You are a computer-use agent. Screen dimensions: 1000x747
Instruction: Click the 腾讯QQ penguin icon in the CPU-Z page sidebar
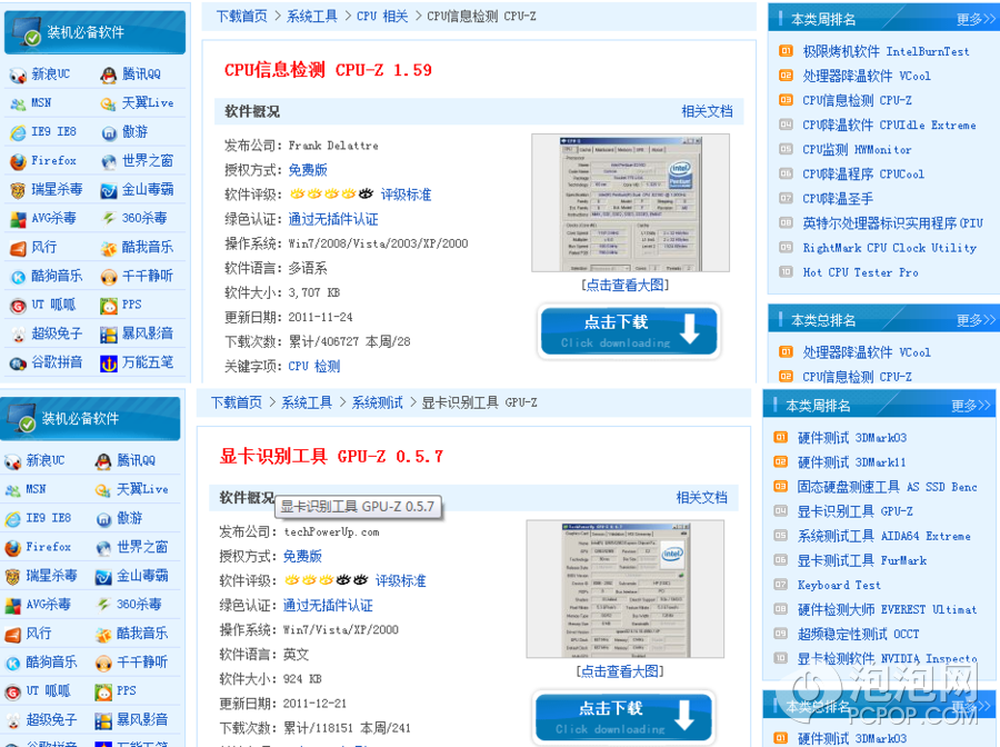tap(109, 75)
